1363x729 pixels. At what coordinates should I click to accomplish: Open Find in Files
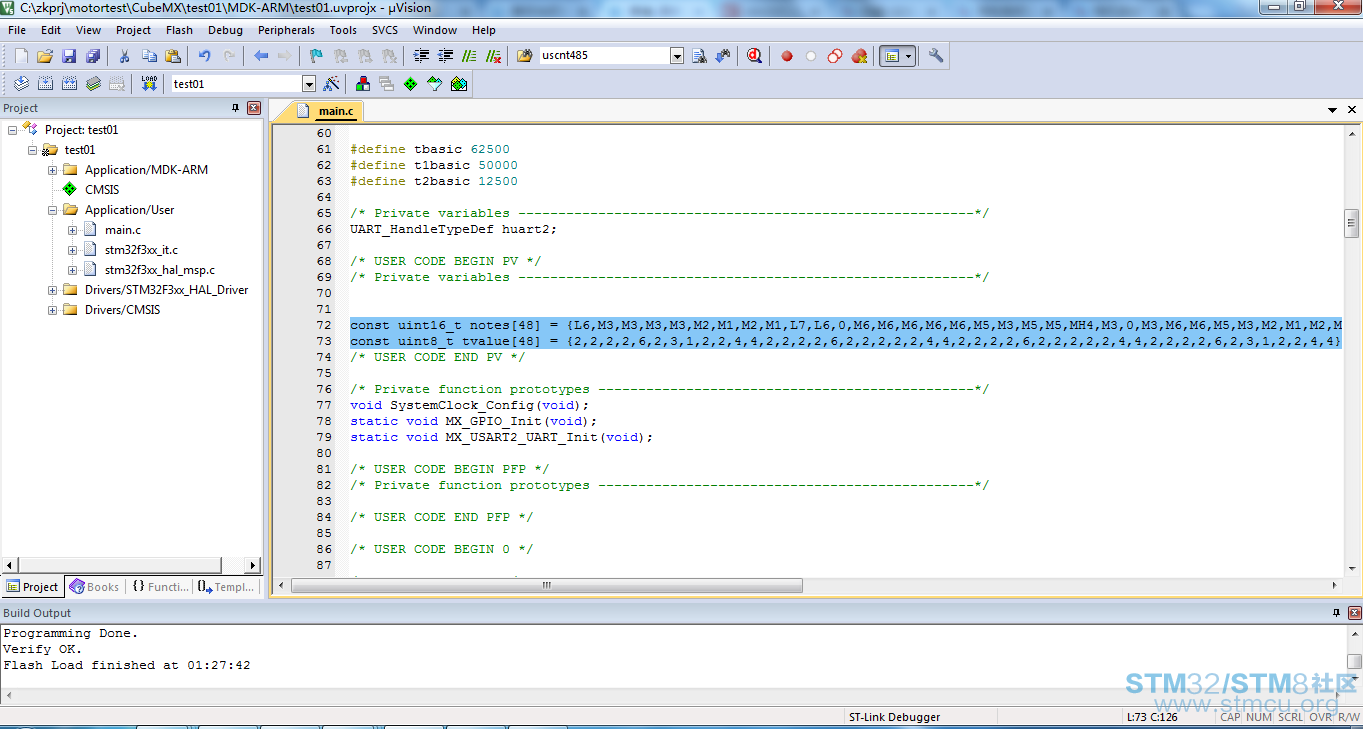coord(525,56)
